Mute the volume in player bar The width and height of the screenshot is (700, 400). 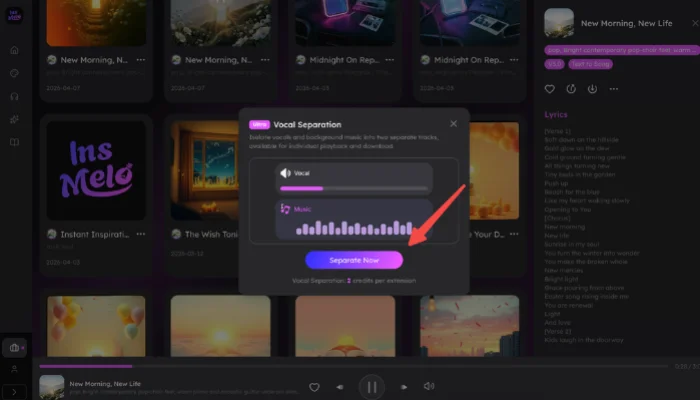(429, 386)
